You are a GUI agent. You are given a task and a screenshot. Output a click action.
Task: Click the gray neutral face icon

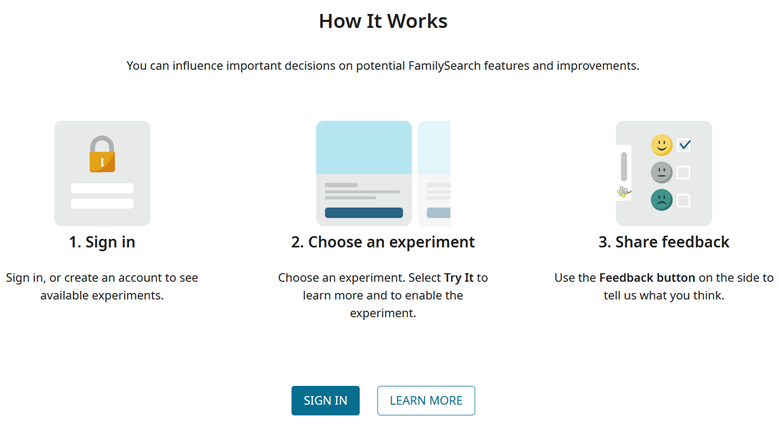click(x=661, y=172)
